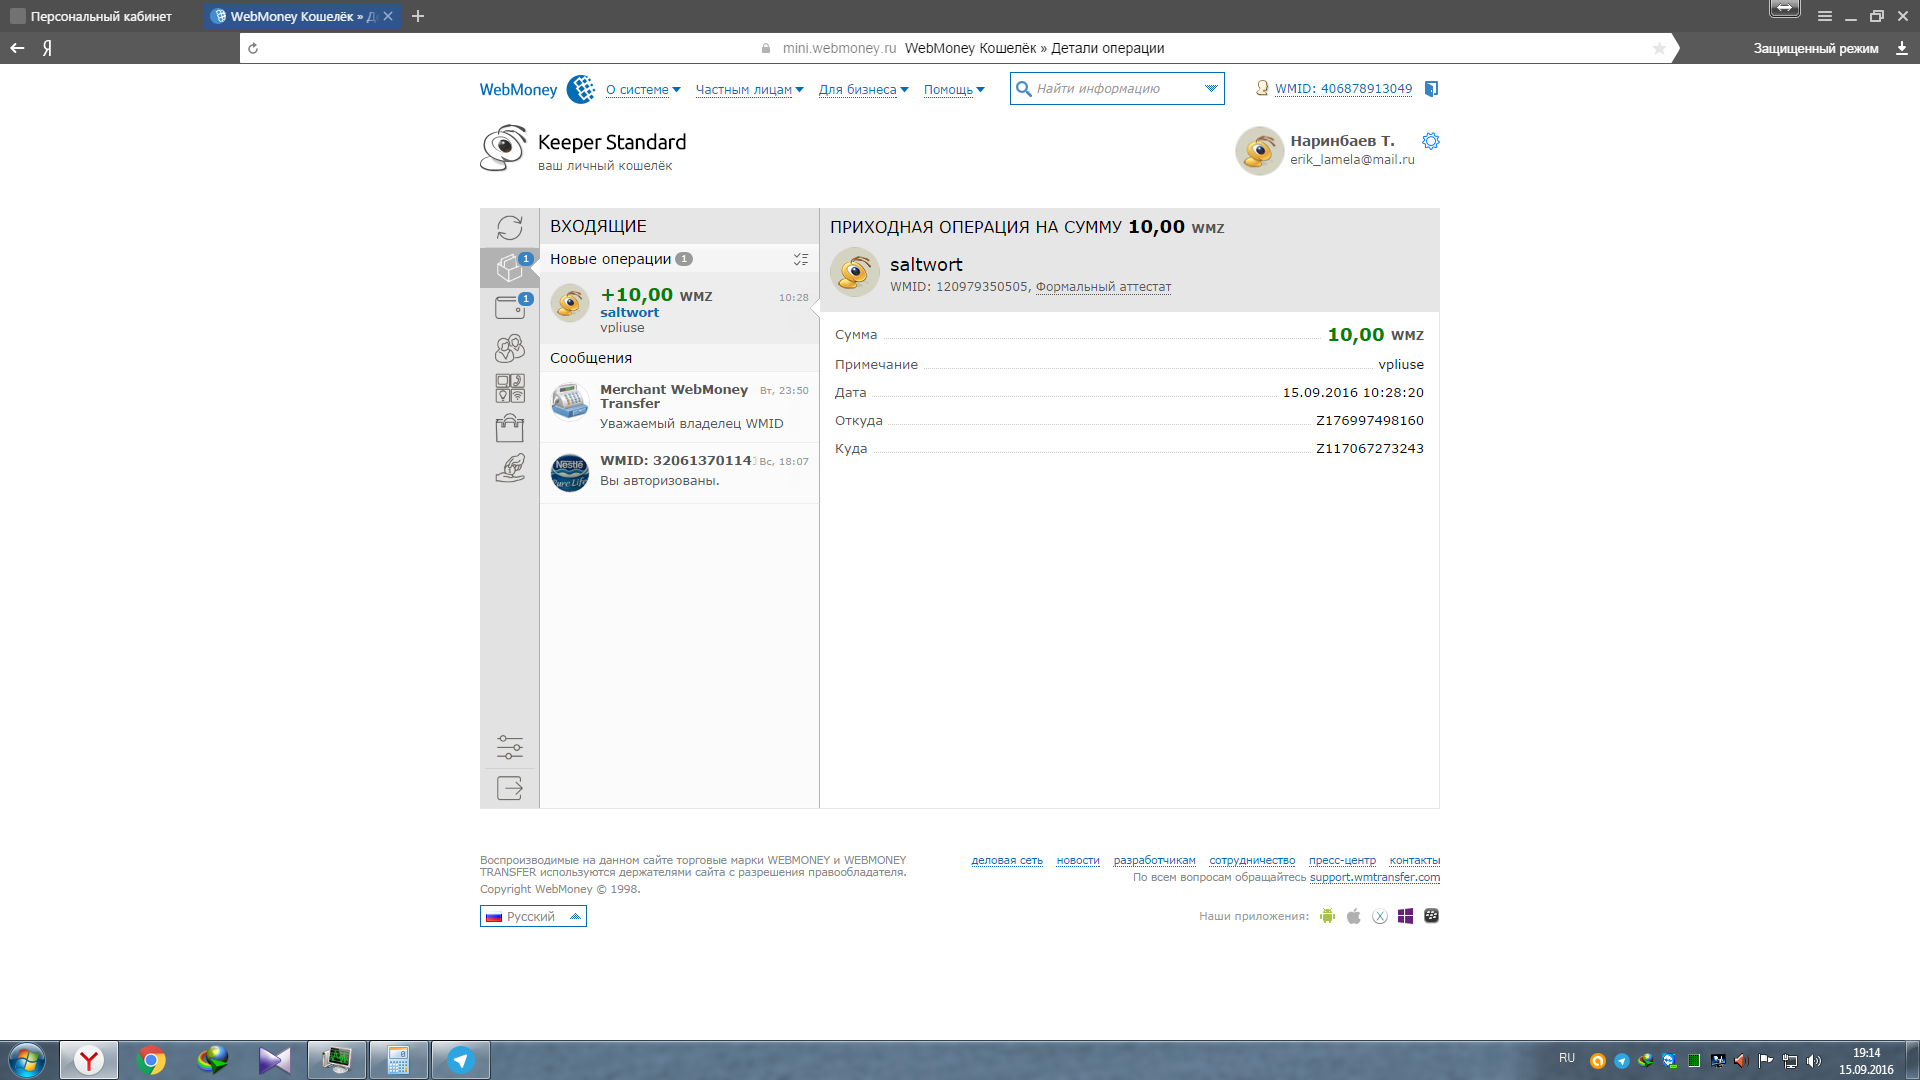
Task: Open a new browser tab
Action: point(418,16)
